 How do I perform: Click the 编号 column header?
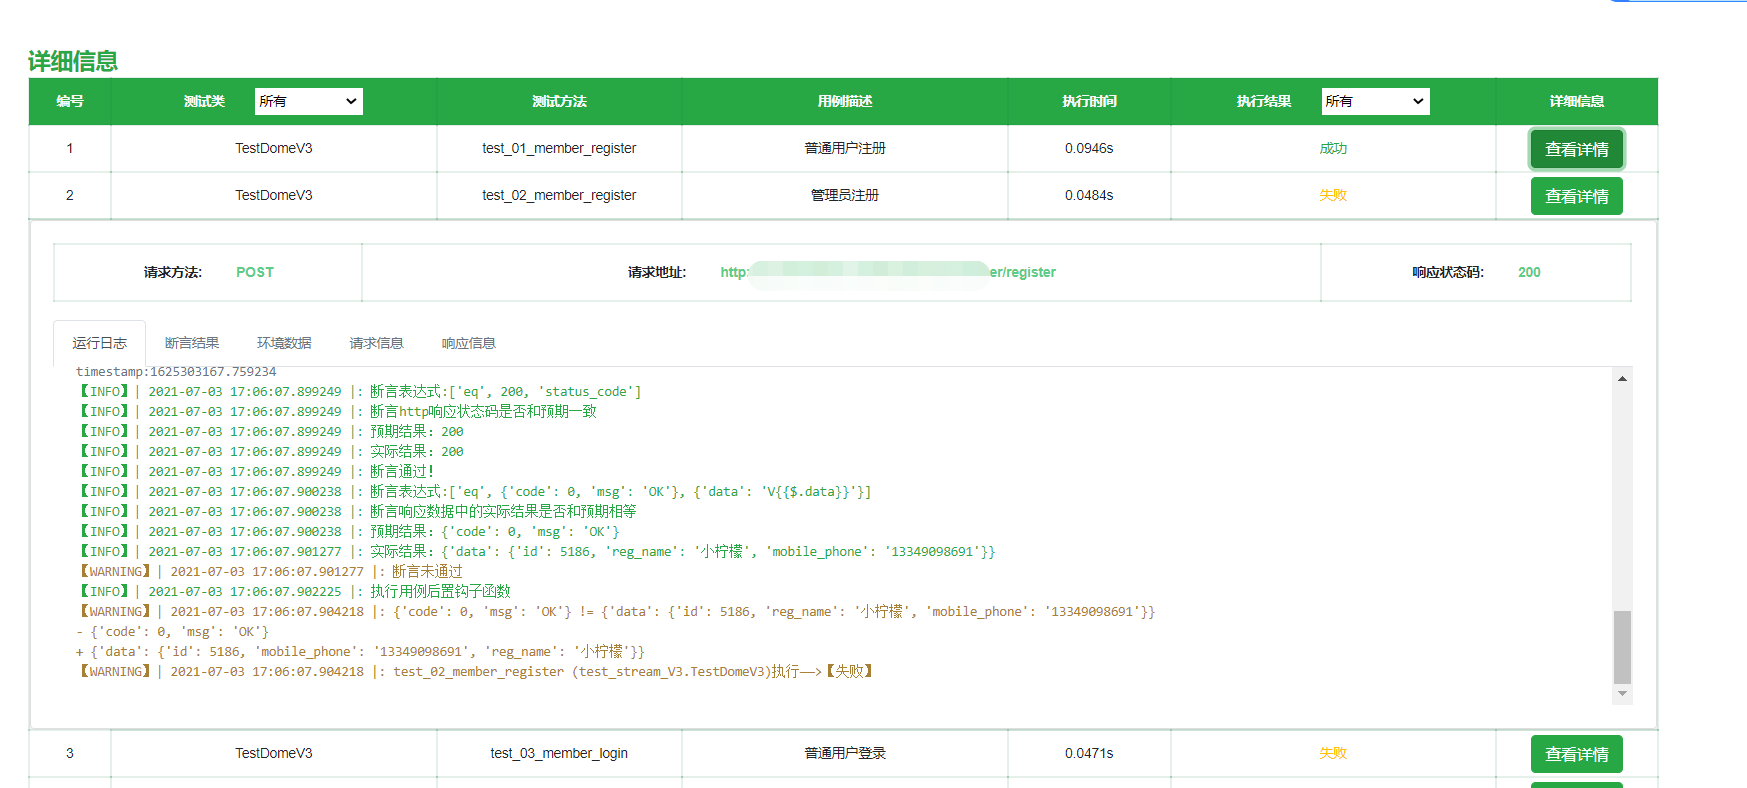[70, 101]
